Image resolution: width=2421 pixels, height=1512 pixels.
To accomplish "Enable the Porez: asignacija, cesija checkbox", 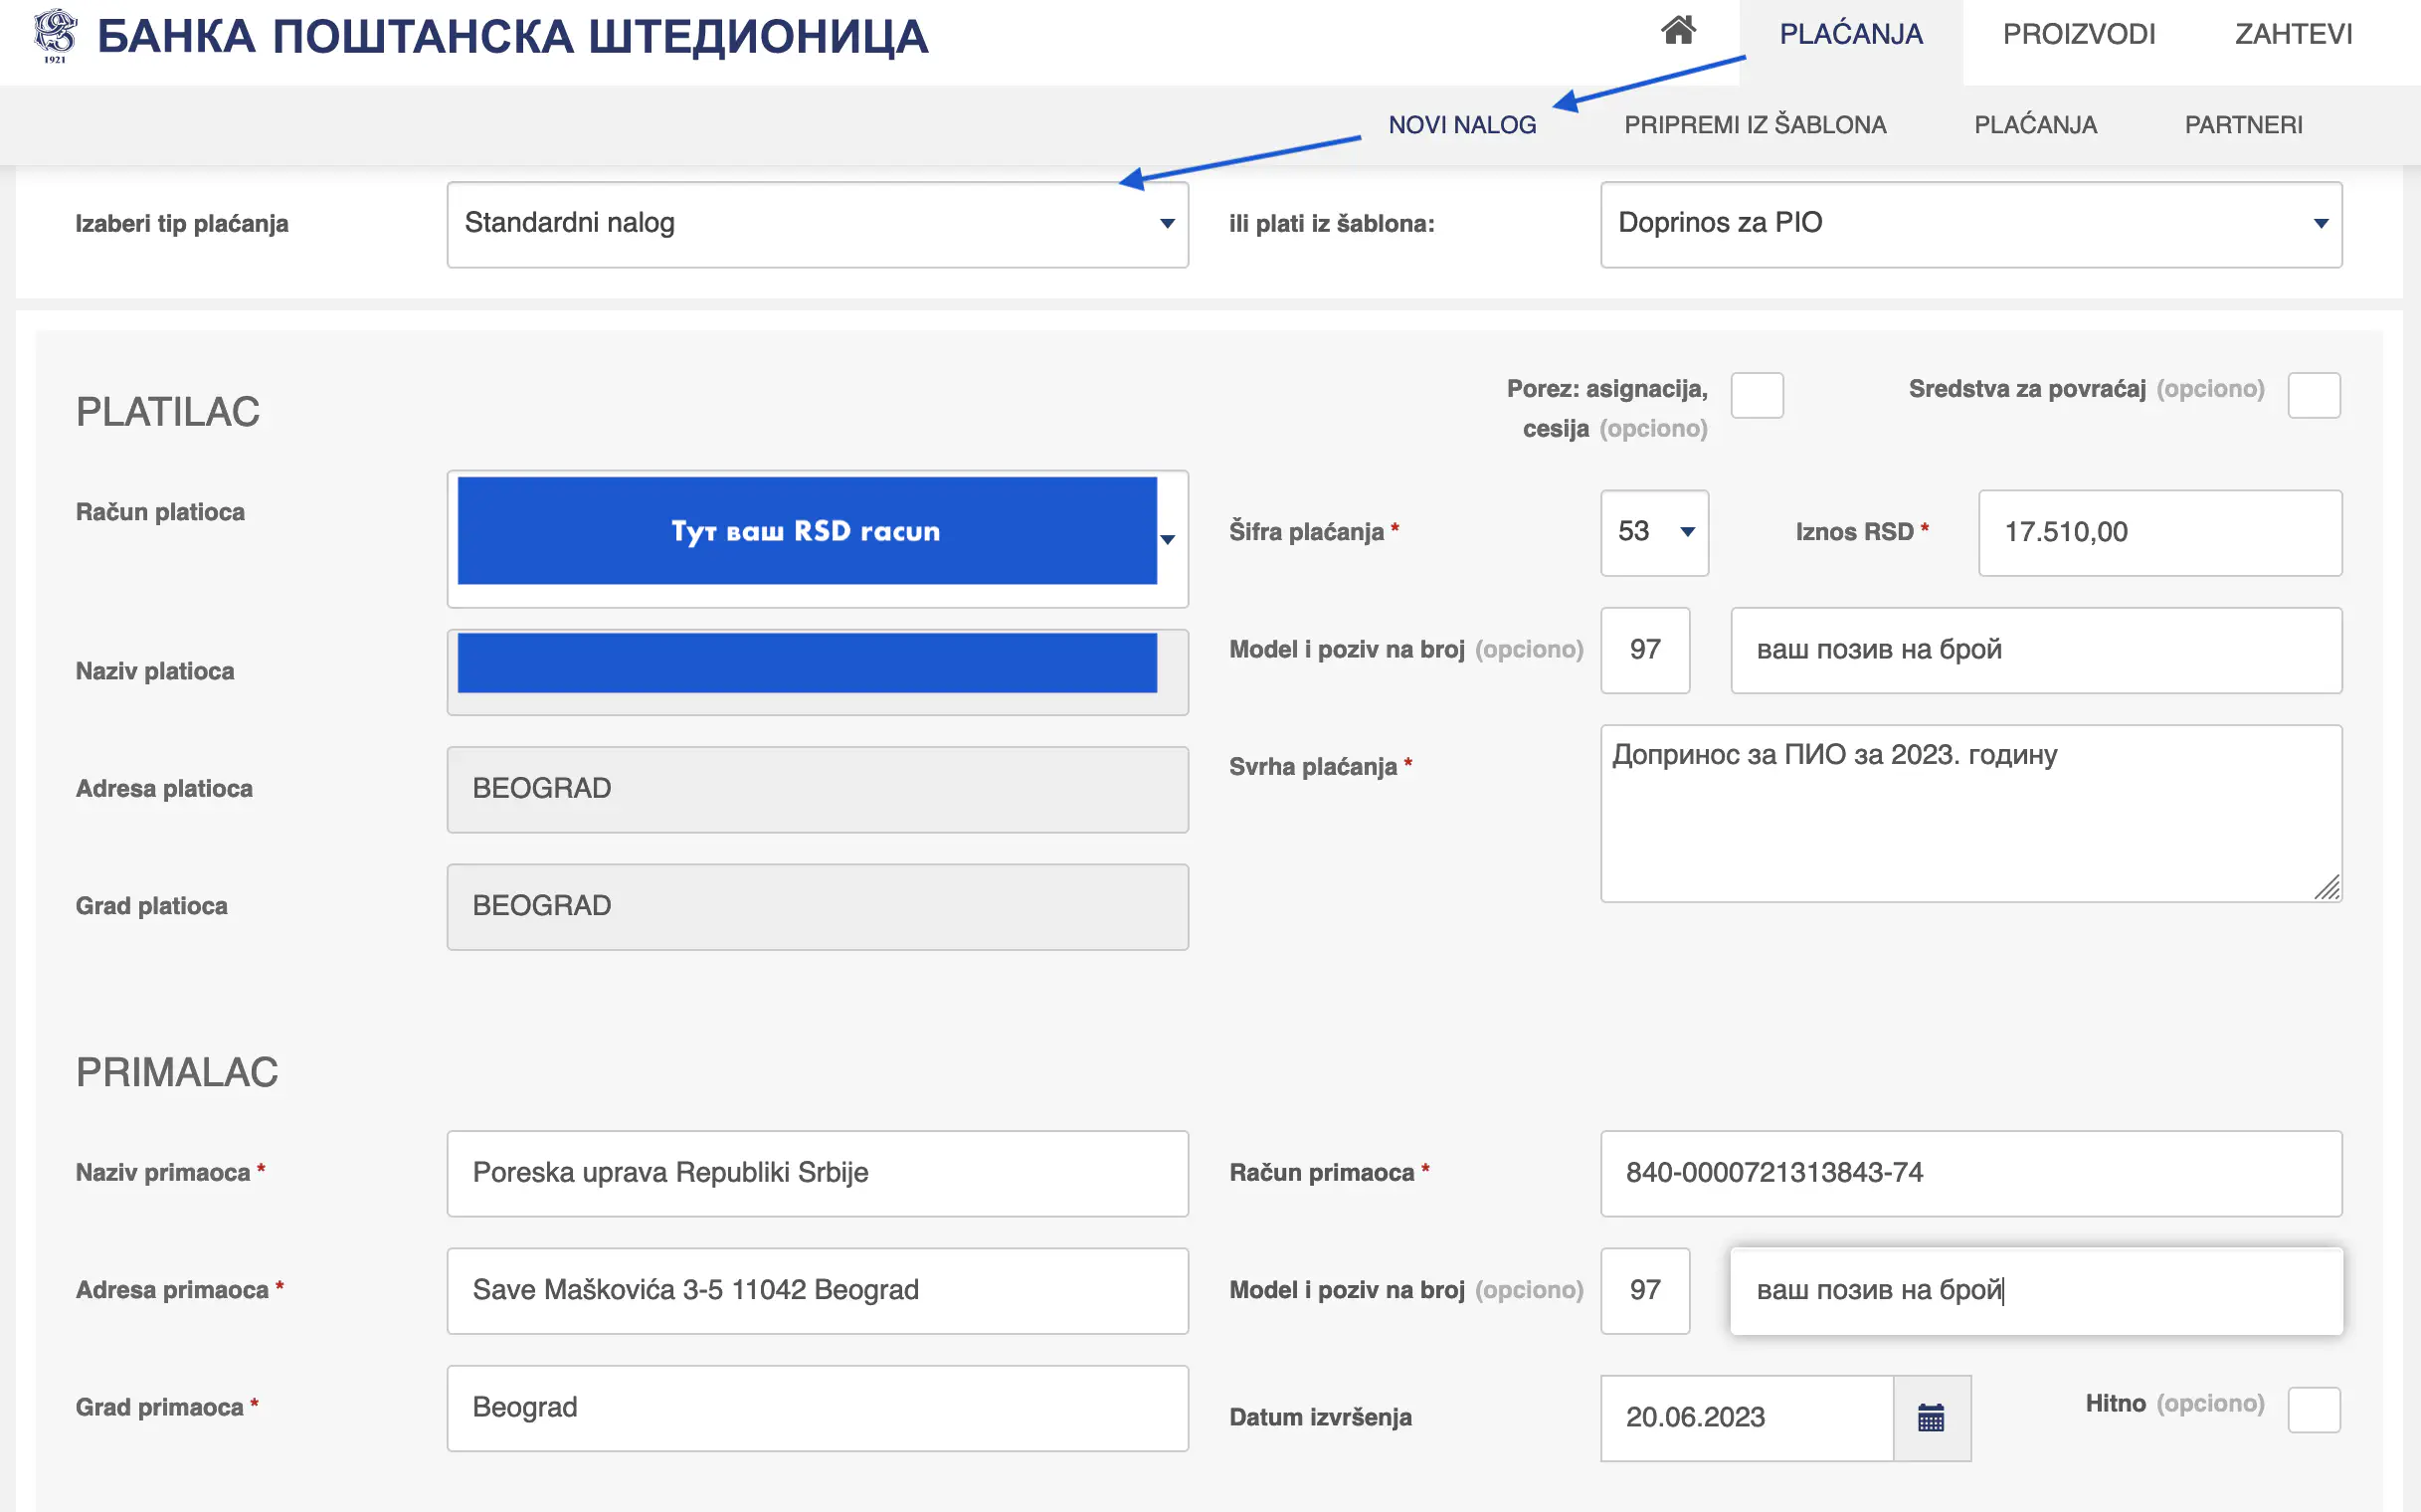I will tap(1758, 396).
